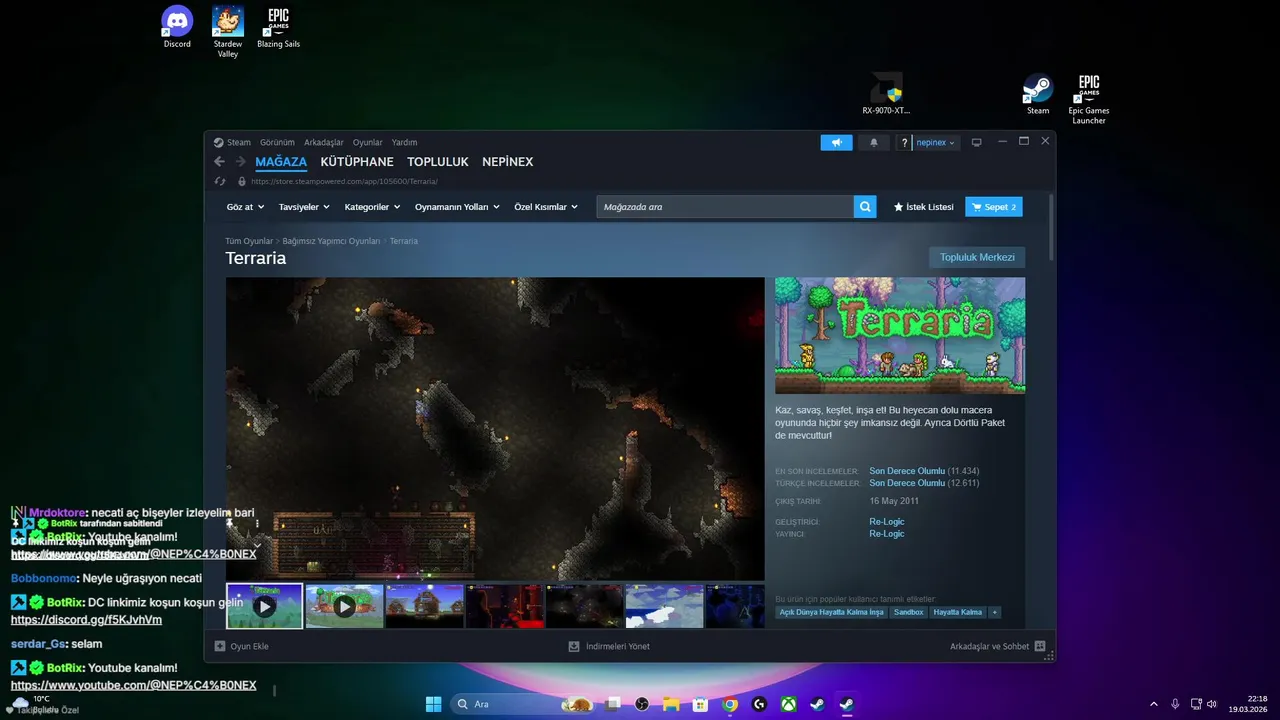Image resolution: width=1280 pixels, height=720 pixels.
Task: Click Oyun Ekle at bottom left
Action: 242,646
